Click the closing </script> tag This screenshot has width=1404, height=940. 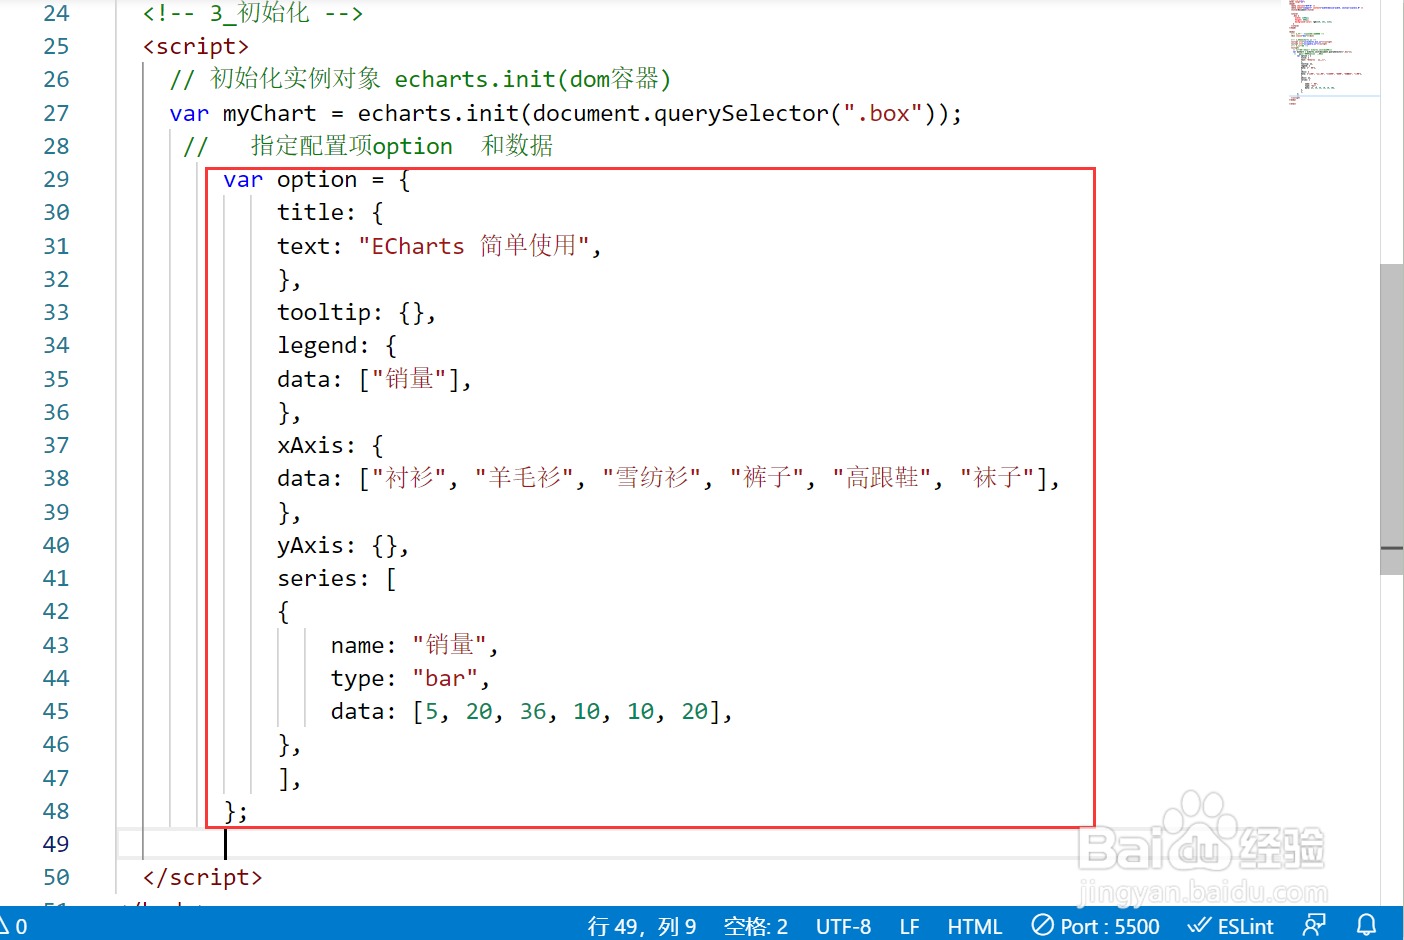tap(203, 877)
